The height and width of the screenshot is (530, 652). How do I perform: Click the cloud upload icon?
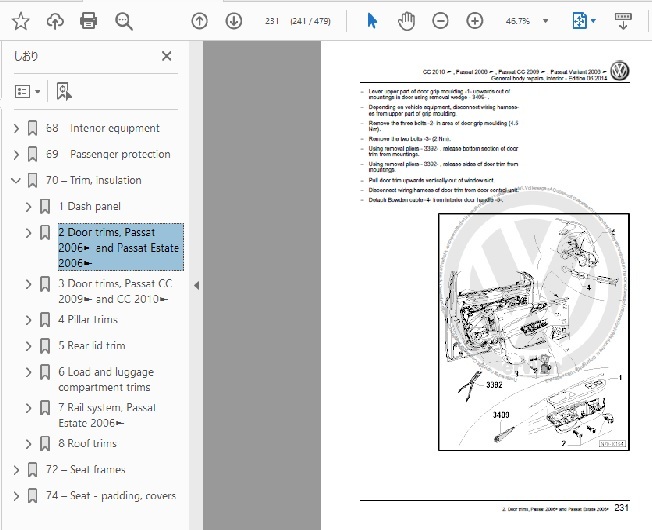point(55,21)
